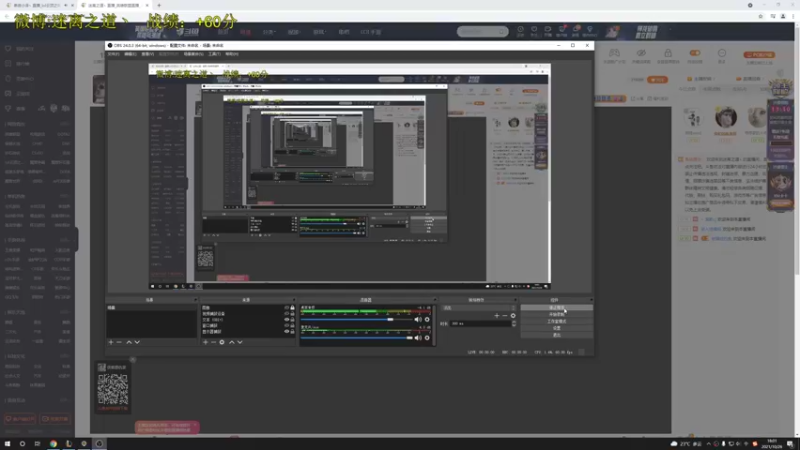Lock the third source row
The height and width of the screenshot is (450, 800).
pyautogui.click(x=292, y=320)
